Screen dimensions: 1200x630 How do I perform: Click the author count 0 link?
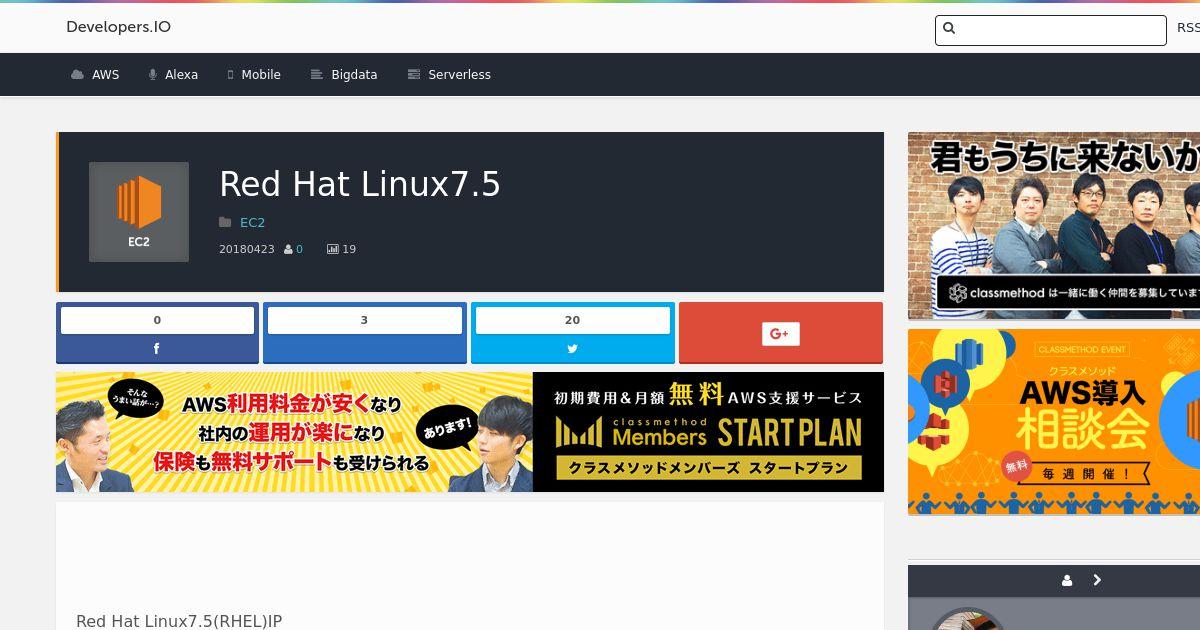[x=299, y=249]
